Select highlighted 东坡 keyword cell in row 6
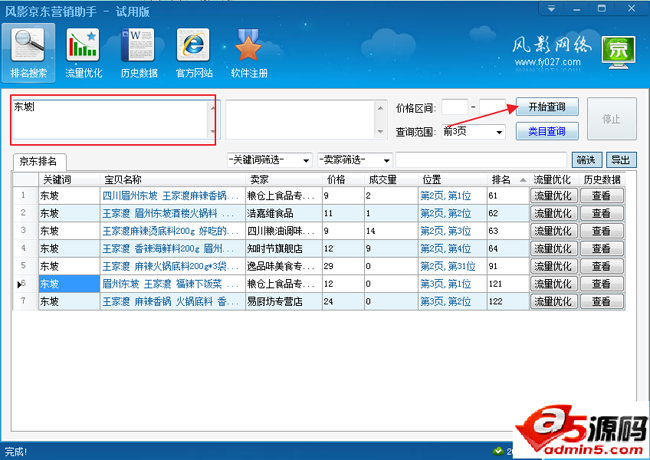 click(69, 284)
